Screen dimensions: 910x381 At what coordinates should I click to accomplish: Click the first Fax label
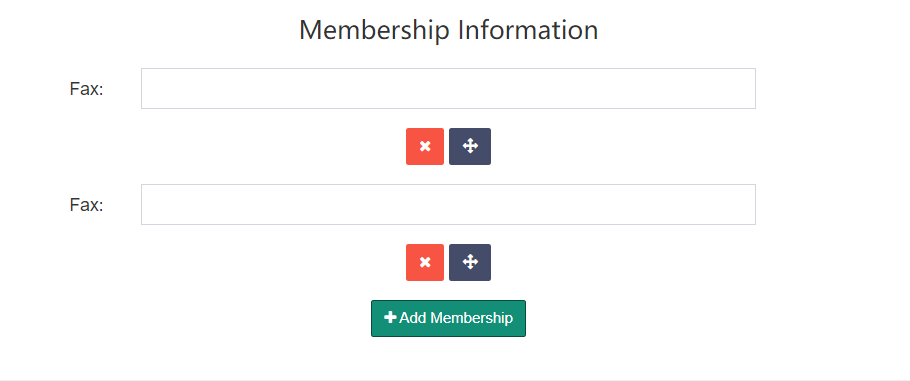[x=86, y=89]
